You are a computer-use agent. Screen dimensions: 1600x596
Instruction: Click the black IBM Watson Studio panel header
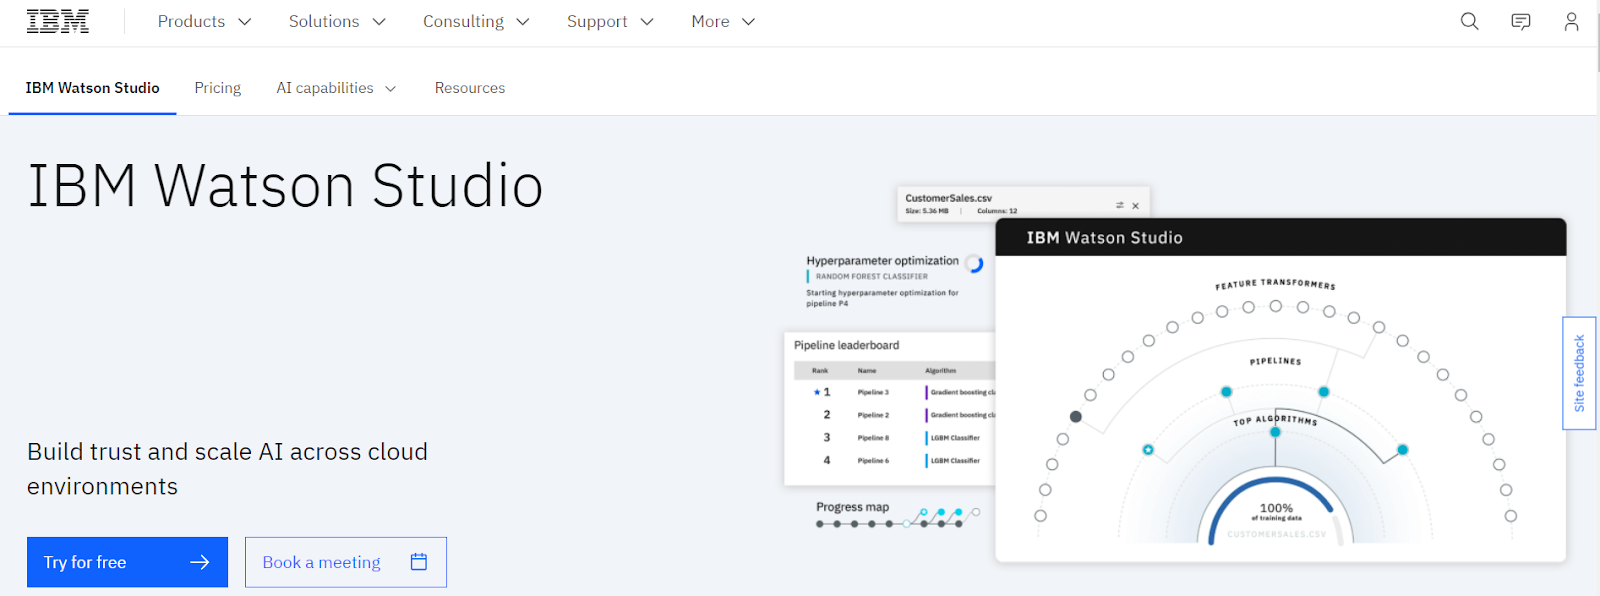(x=1280, y=237)
